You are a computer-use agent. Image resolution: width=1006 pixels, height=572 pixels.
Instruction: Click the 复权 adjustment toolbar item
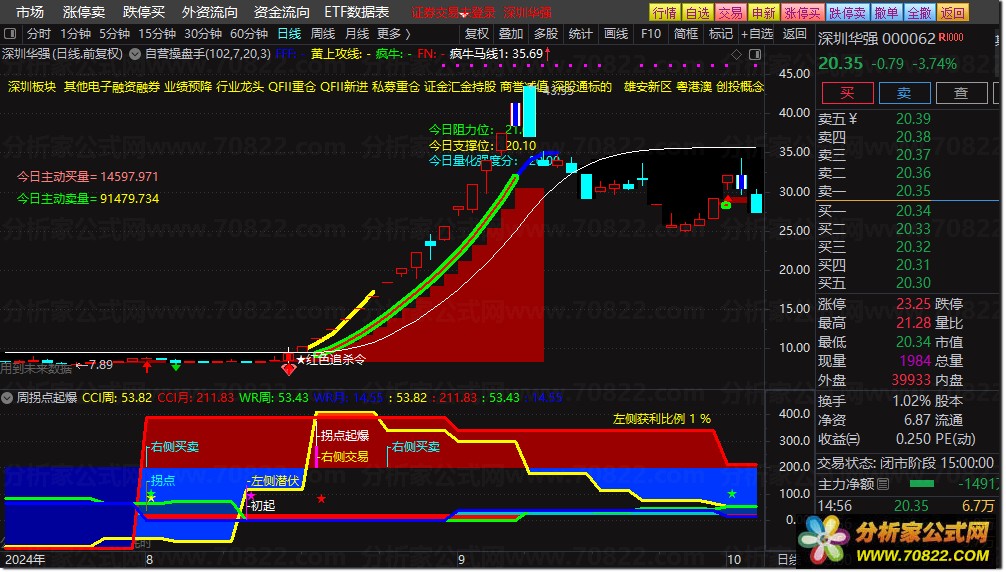477,33
